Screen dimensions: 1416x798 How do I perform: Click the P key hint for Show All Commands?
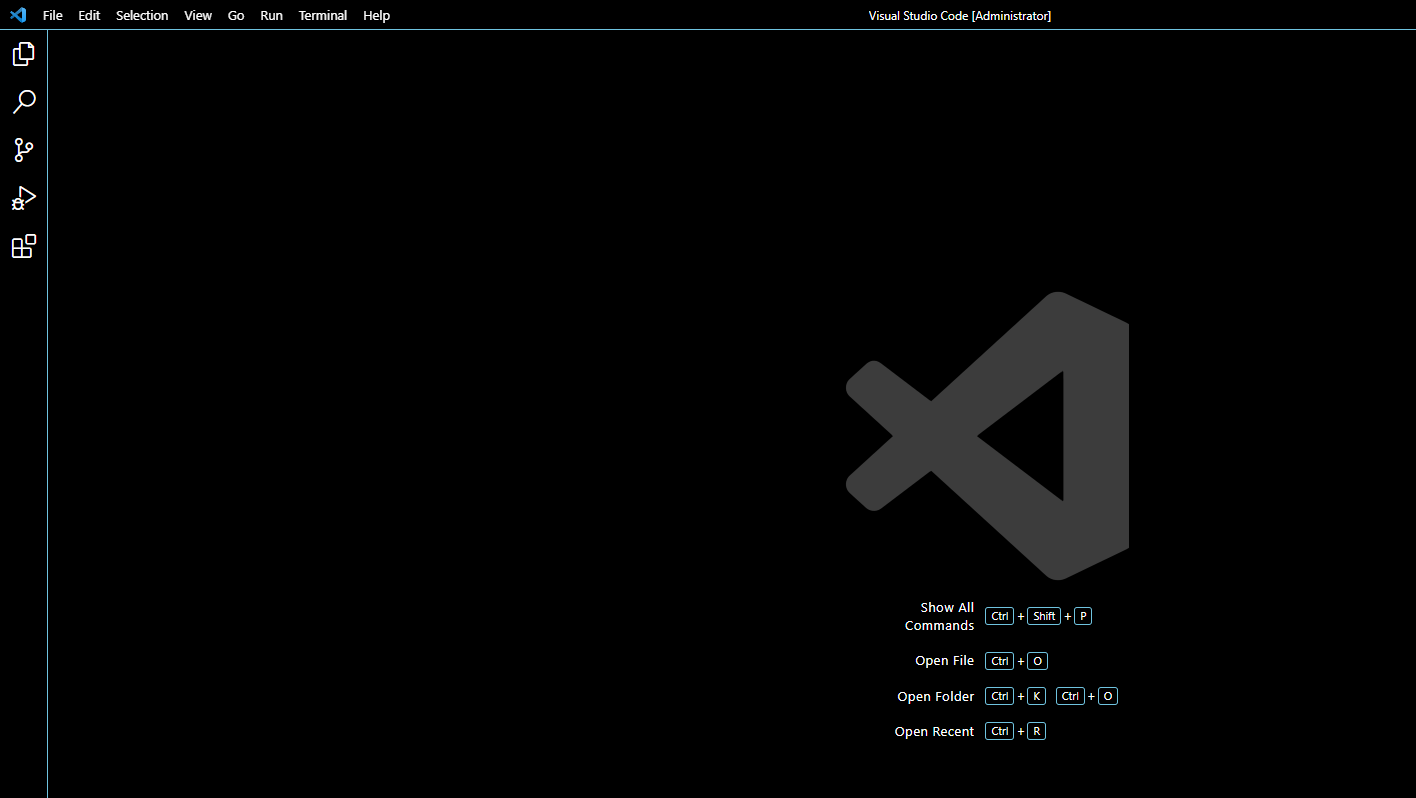[x=1083, y=616]
